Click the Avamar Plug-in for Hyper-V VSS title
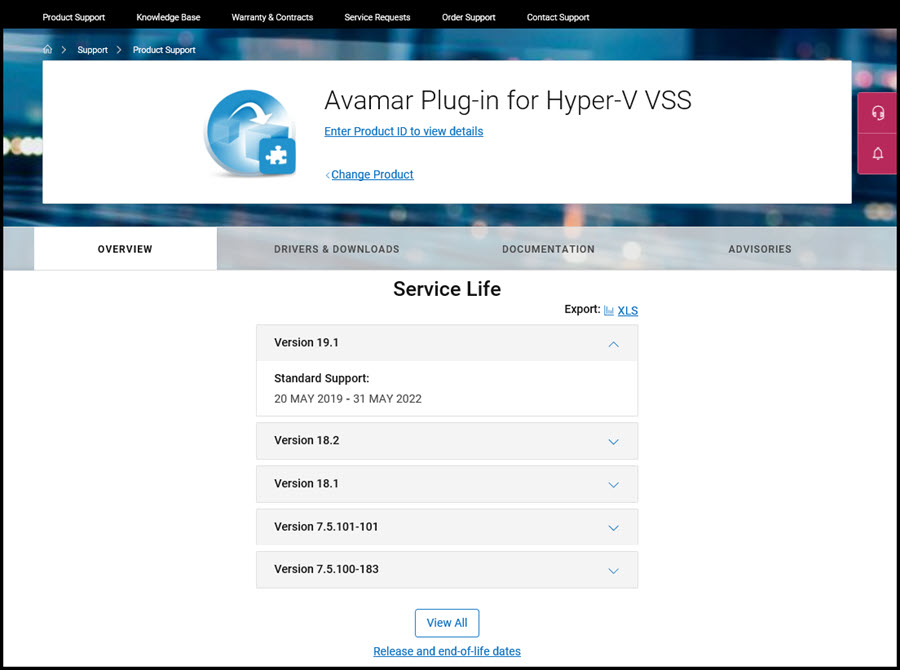The width and height of the screenshot is (900, 670). [x=507, y=100]
